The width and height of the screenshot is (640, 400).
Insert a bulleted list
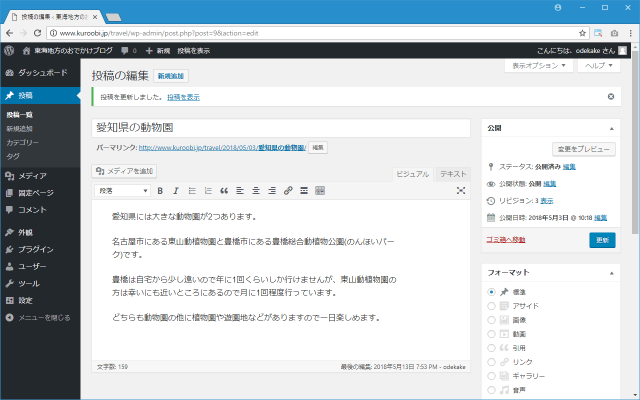(191, 190)
